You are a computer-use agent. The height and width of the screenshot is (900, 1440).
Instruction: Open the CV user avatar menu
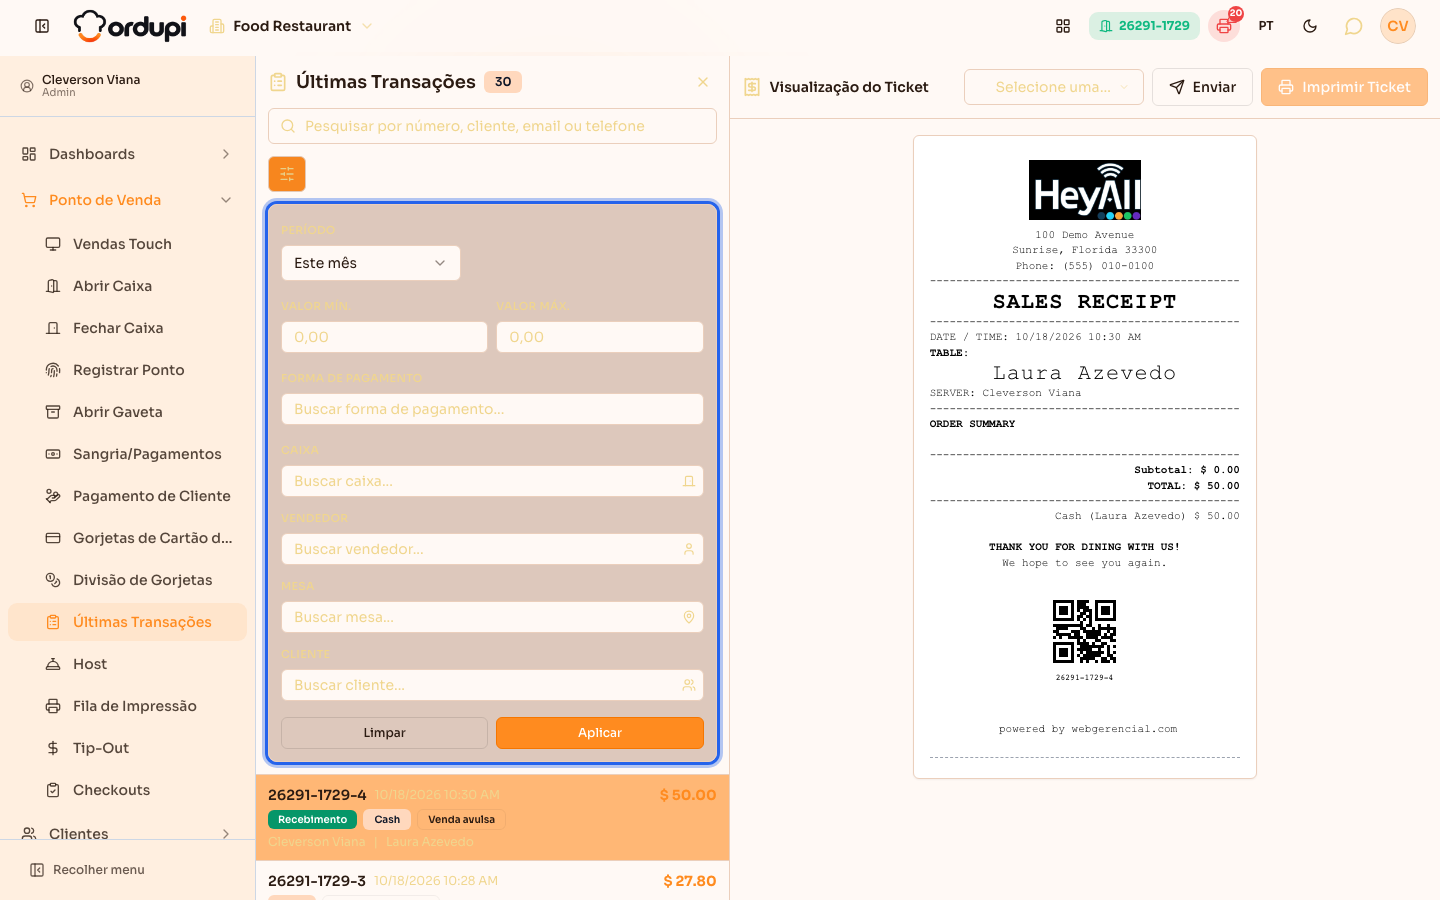1398,26
